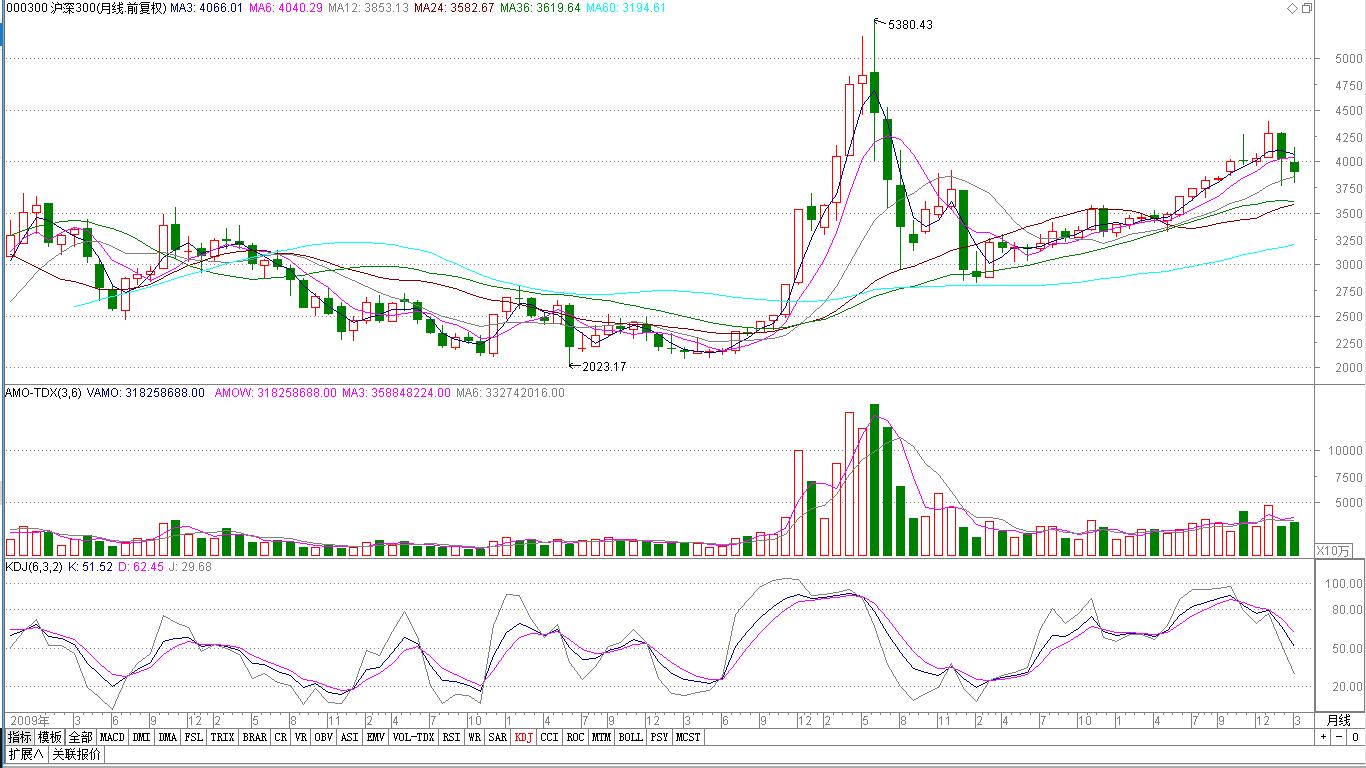The image size is (1366, 768).
Task: Zoom out with the minus button
Action: (x=1339, y=737)
